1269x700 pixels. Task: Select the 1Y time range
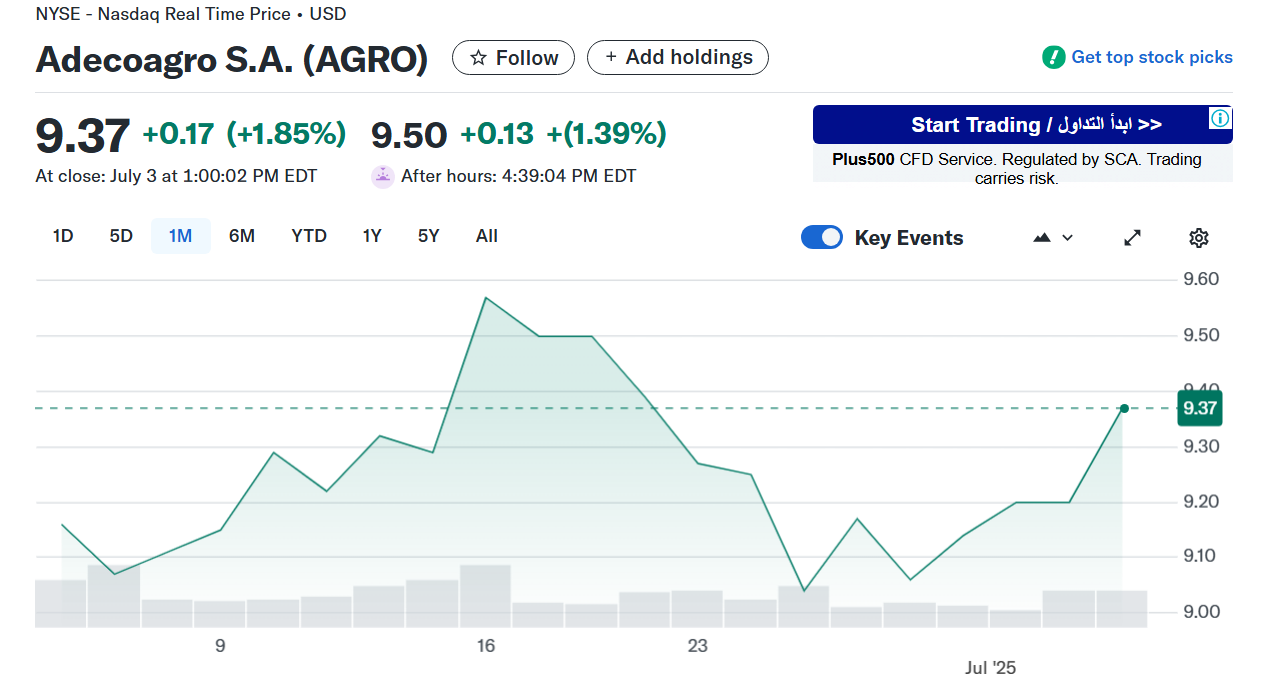[372, 236]
